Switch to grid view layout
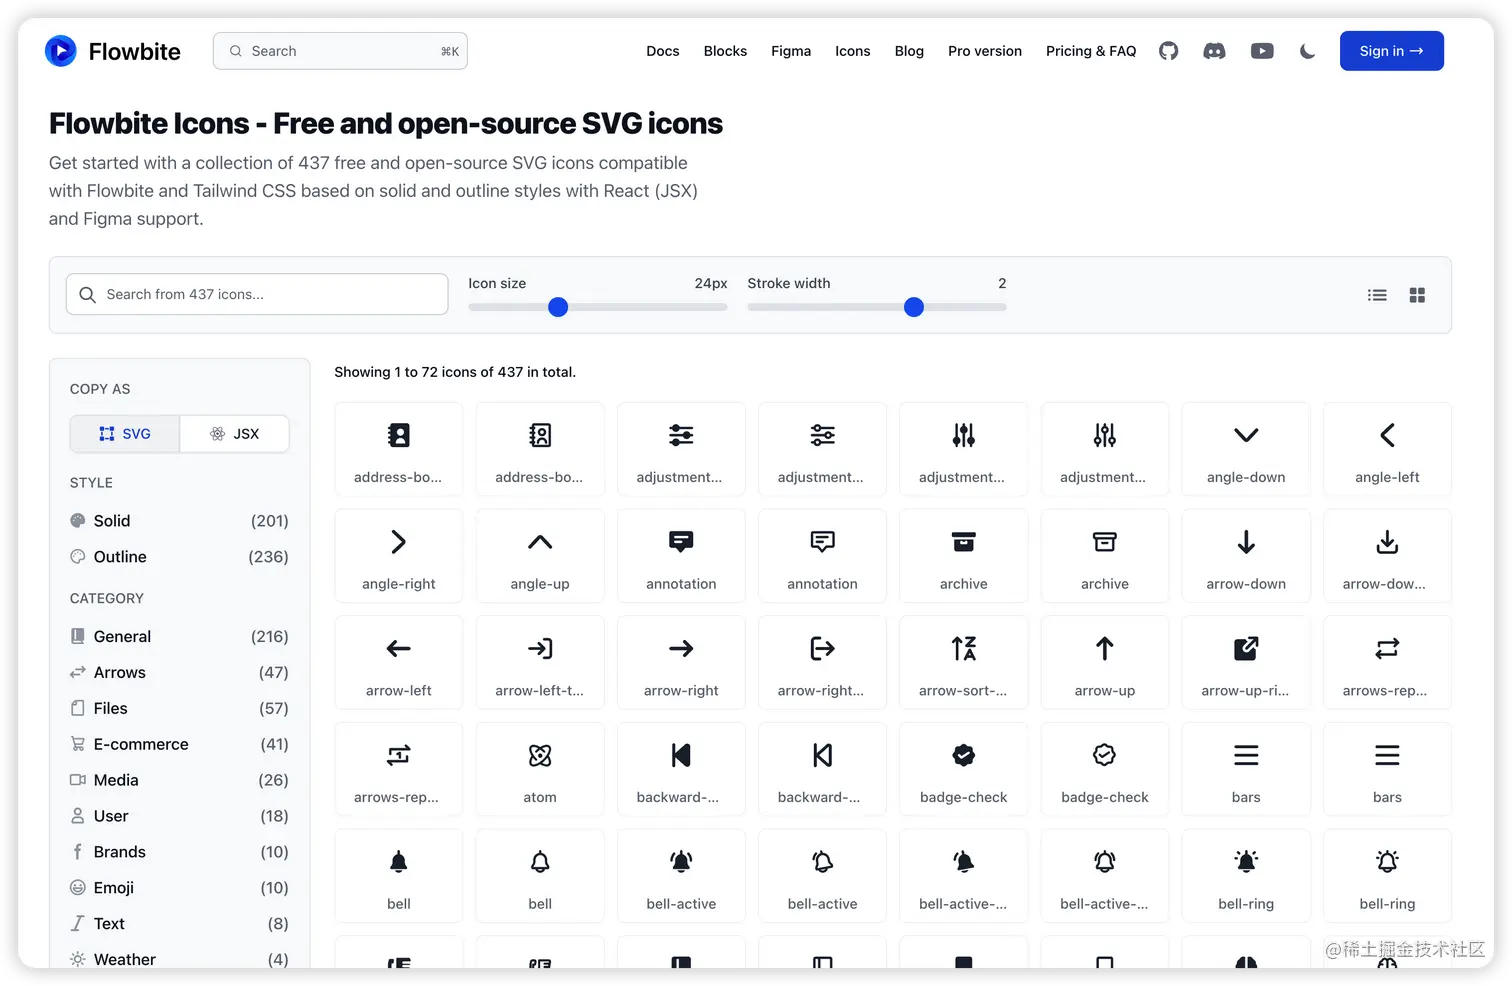 [x=1417, y=295]
